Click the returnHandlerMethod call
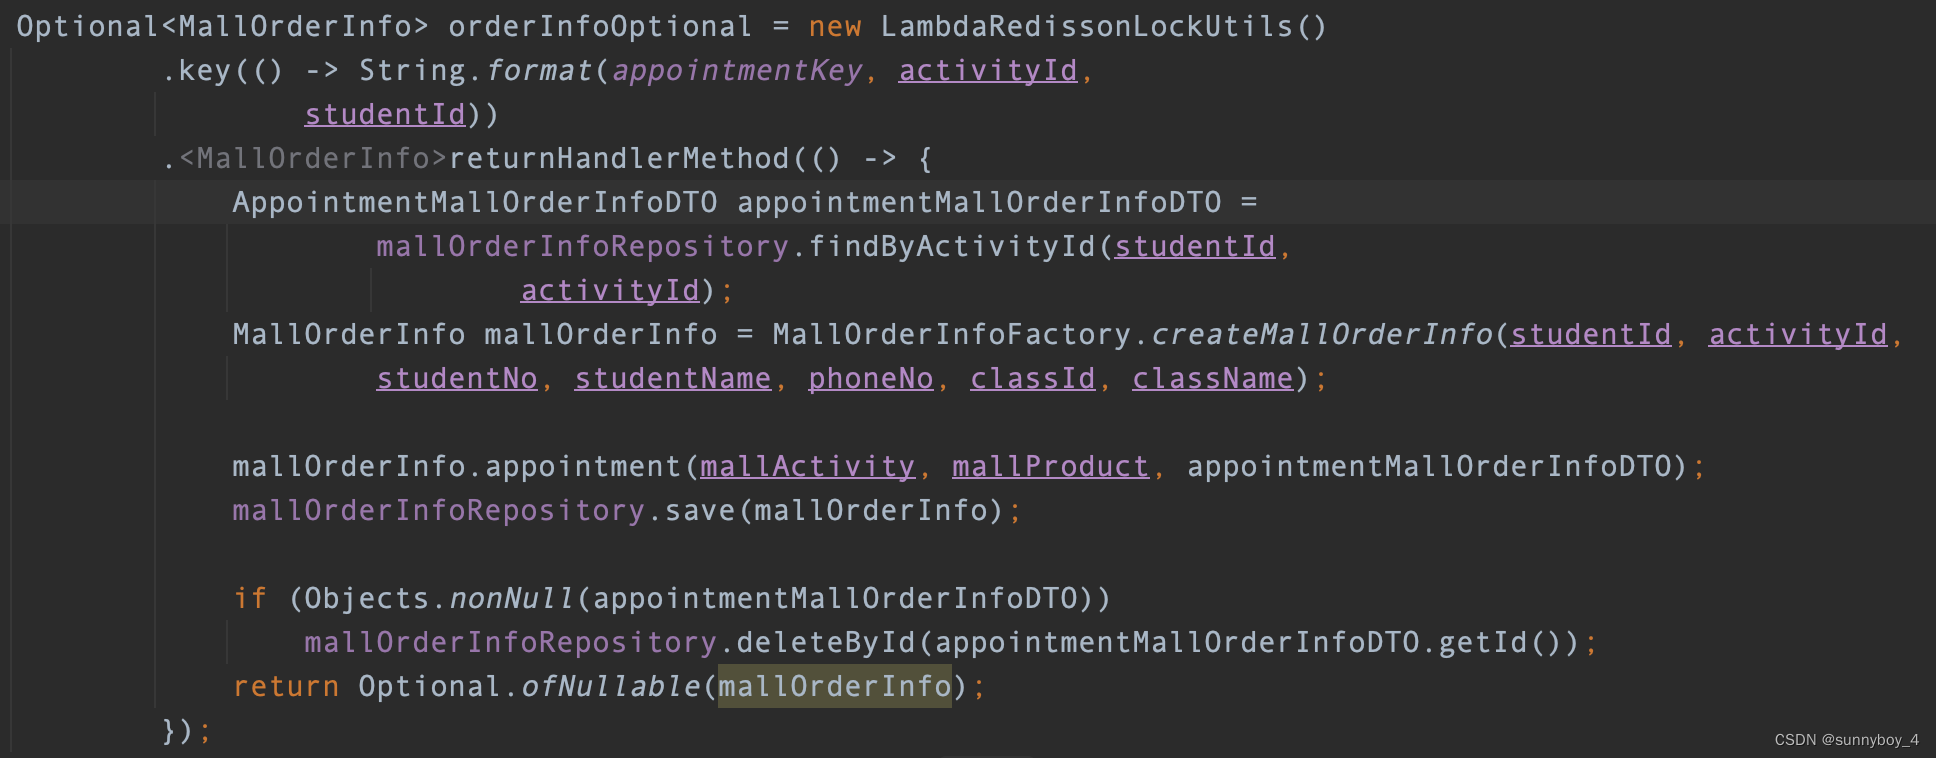This screenshot has width=1936, height=758. pyautogui.click(x=619, y=158)
